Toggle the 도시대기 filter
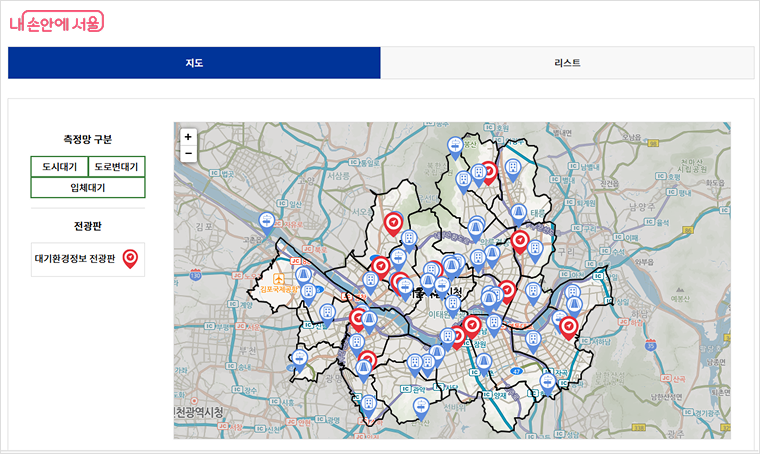 tap(59, 167)
